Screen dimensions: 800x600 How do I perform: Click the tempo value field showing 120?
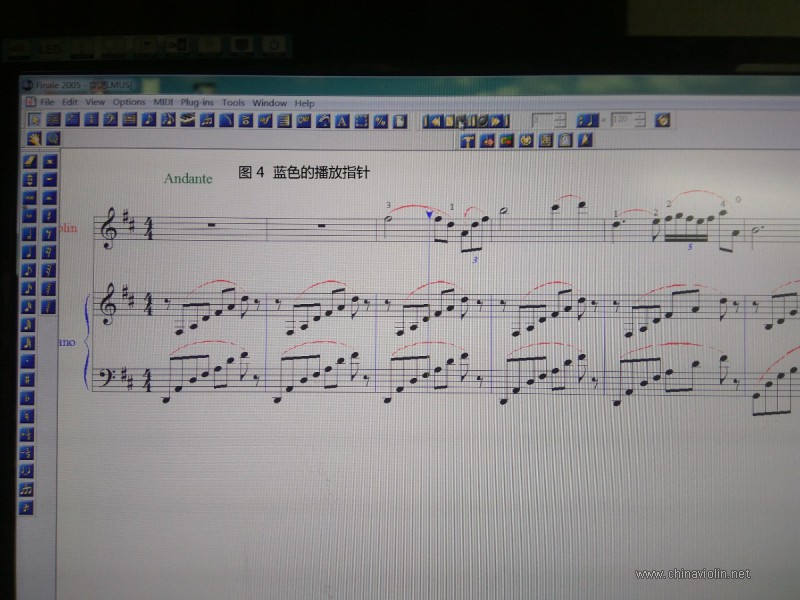621,121
